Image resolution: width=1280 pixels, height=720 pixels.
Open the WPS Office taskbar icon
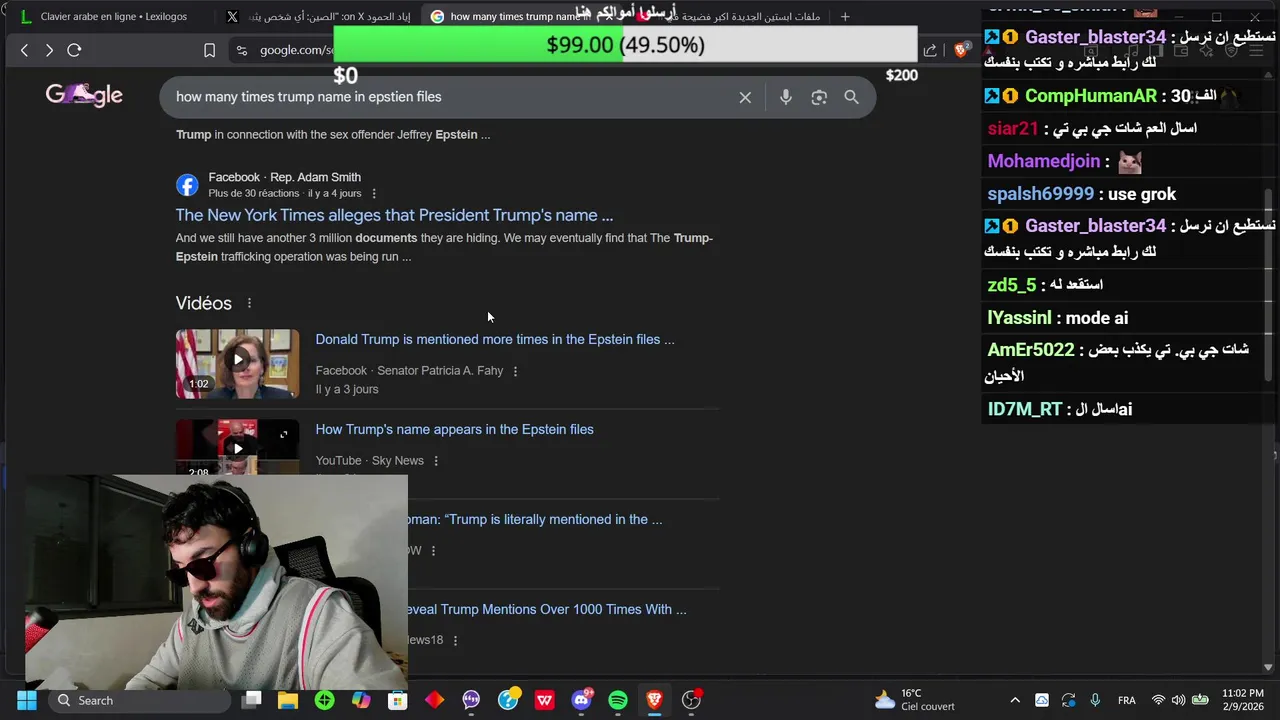point(544,700)
